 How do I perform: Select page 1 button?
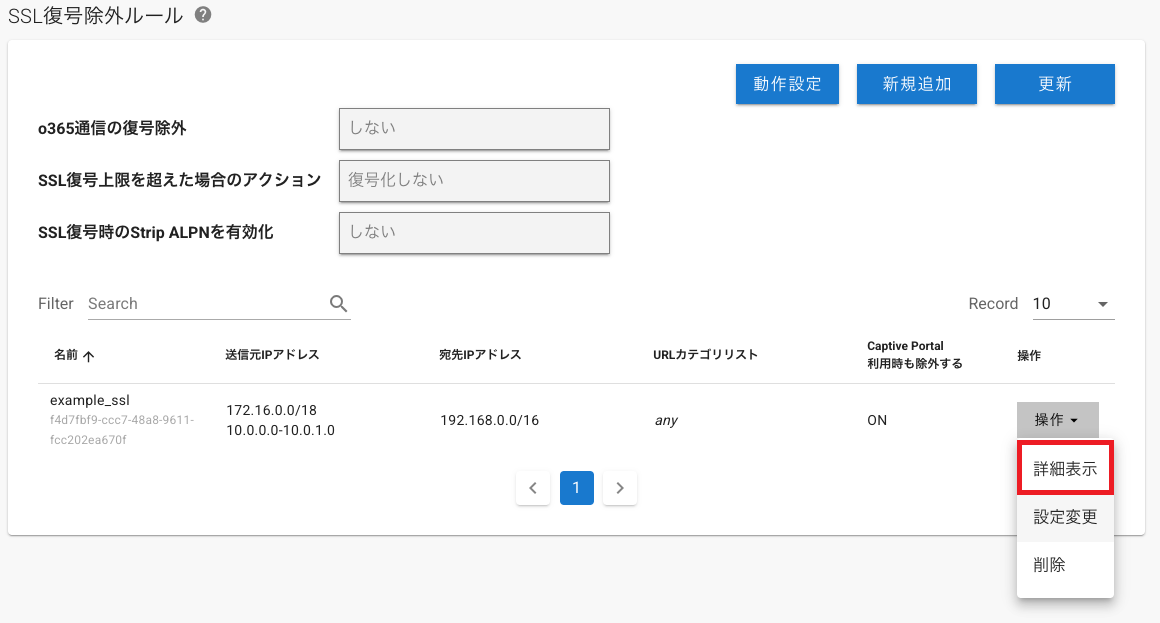click(576, 488)
